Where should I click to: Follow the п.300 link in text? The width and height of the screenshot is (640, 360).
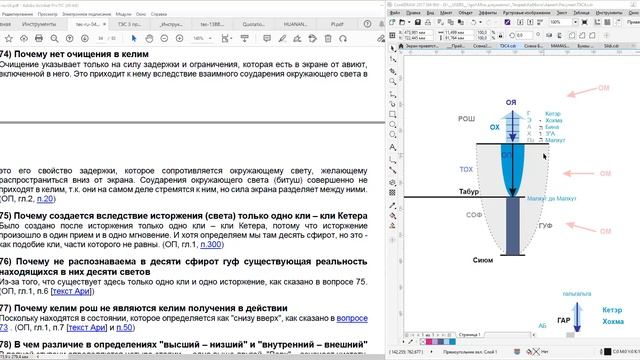[x=211, y=244]
